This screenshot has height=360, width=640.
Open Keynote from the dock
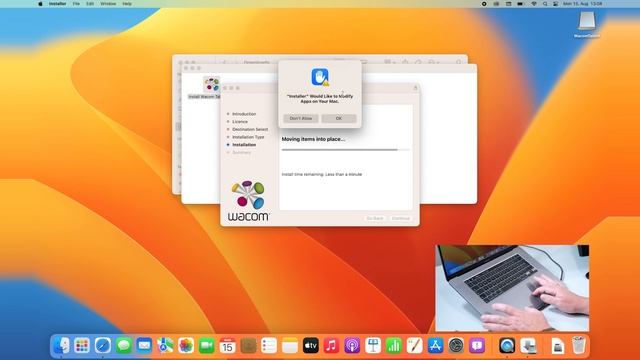tap(373, 346)
